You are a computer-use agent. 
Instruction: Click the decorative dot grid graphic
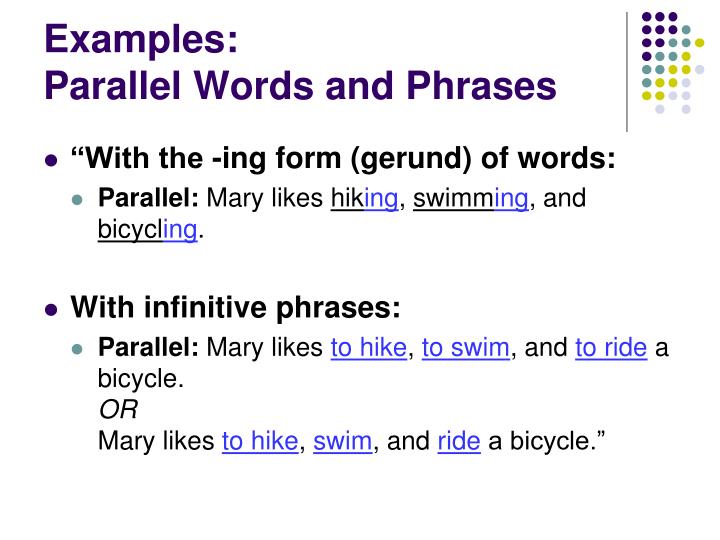pyautogui.click(x=673, y=63)
